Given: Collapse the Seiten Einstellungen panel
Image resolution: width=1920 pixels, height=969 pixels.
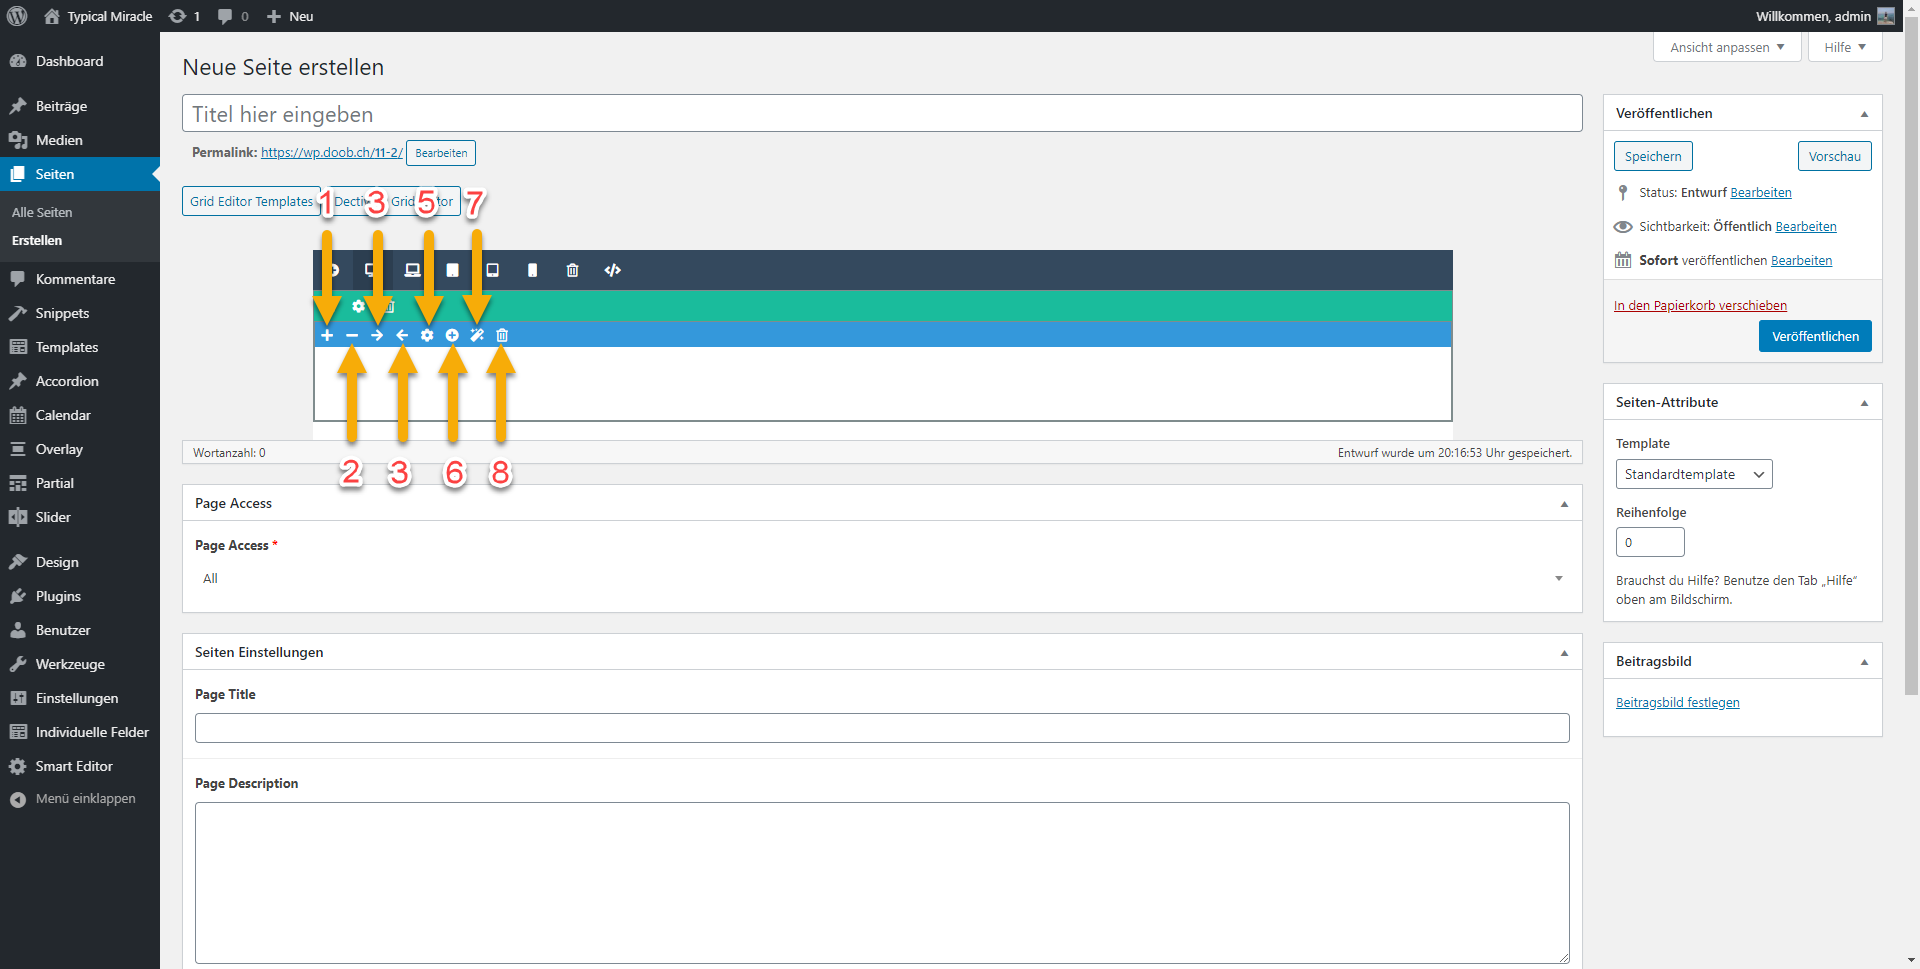Looking at the screenshot, I should tap(1564, 653).
